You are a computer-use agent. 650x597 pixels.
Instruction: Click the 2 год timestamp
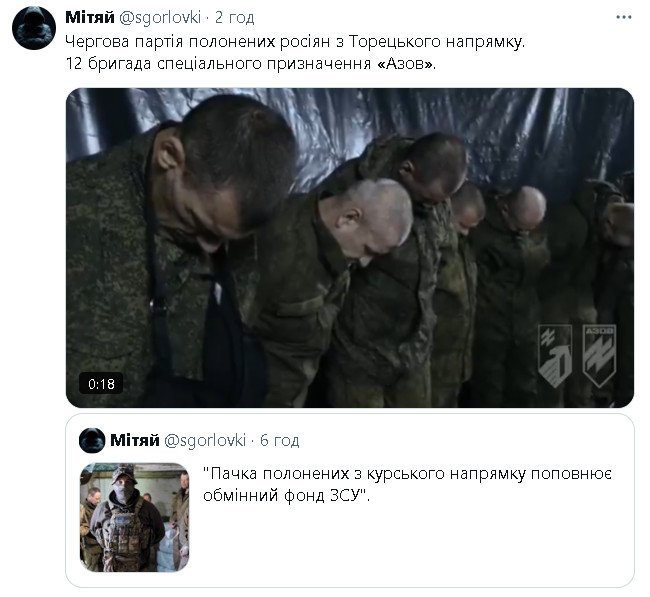coord(235,17)
